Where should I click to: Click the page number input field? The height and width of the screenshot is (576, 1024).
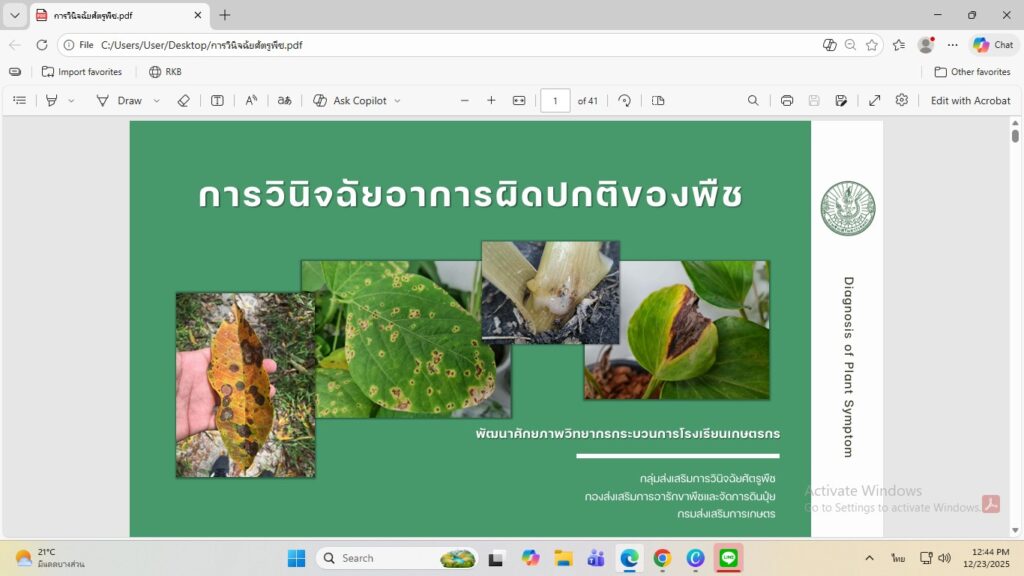[555, 100]
